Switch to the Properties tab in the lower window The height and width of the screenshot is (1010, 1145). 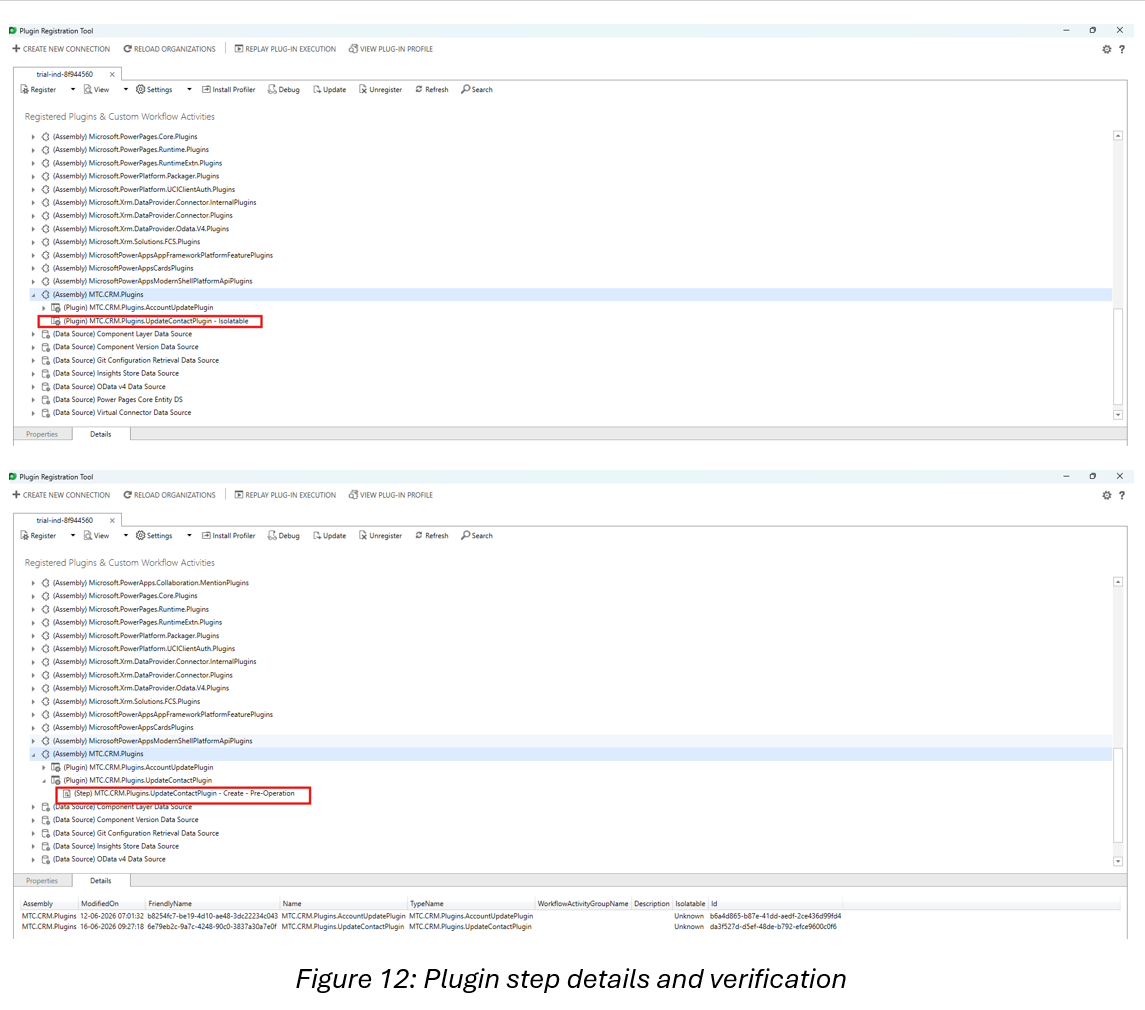coord(42,881)
